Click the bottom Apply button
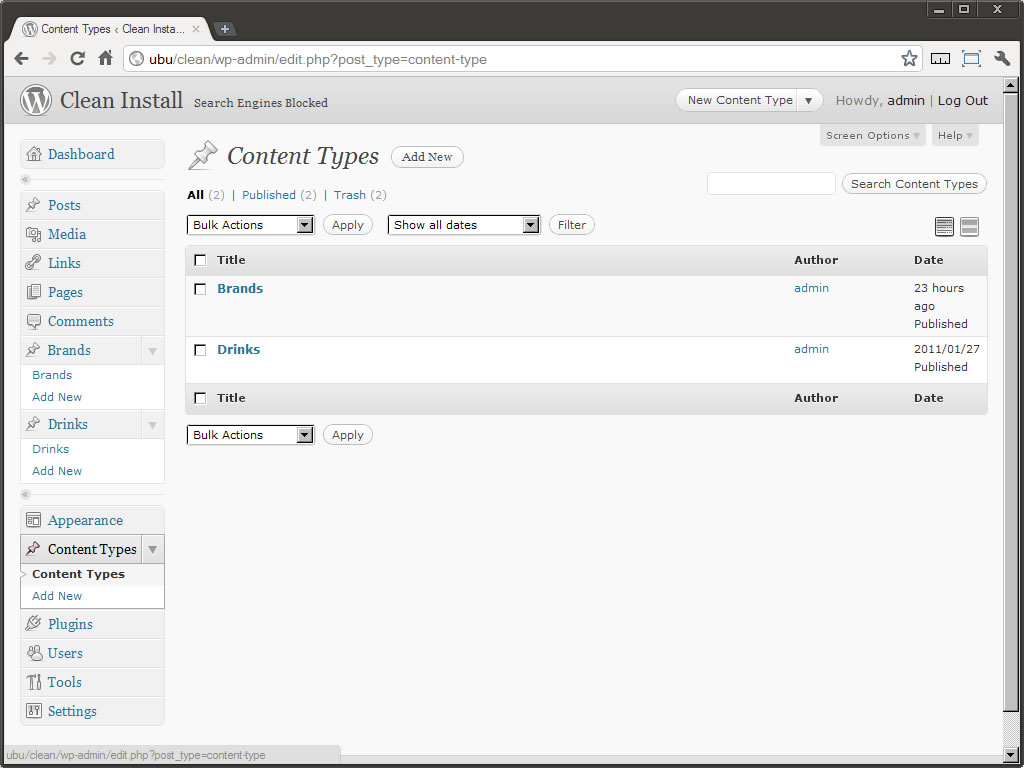Viewport: 1024px width, 768px height. tap(347, 435)
